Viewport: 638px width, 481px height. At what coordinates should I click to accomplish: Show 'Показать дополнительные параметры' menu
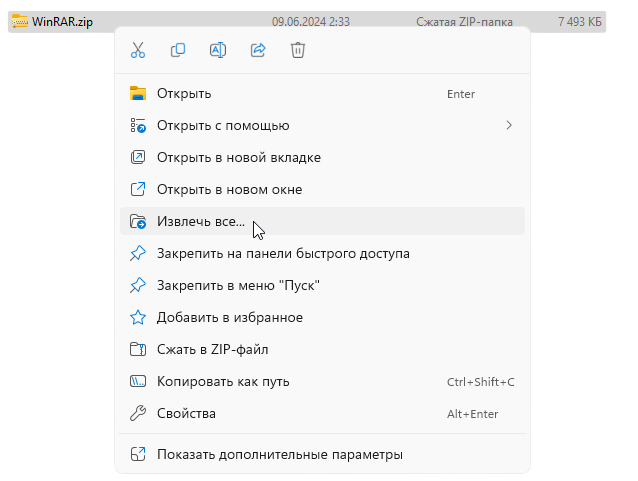tap(279, 455)
